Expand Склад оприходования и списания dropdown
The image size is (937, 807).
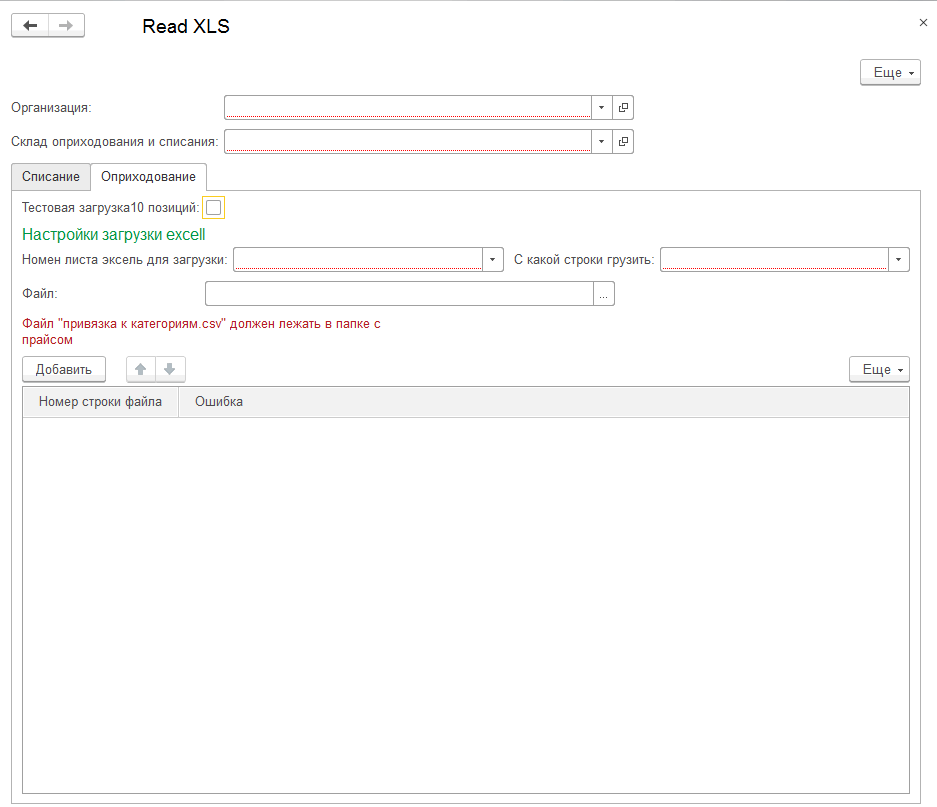[x=601, y=142]
